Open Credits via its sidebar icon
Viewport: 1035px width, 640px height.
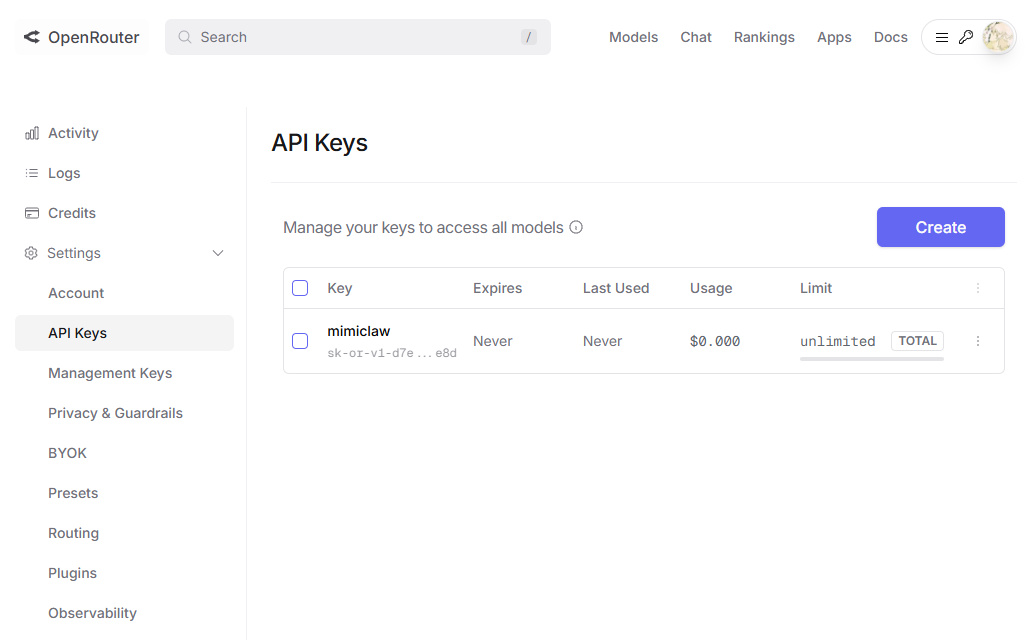tap(31, 212)
